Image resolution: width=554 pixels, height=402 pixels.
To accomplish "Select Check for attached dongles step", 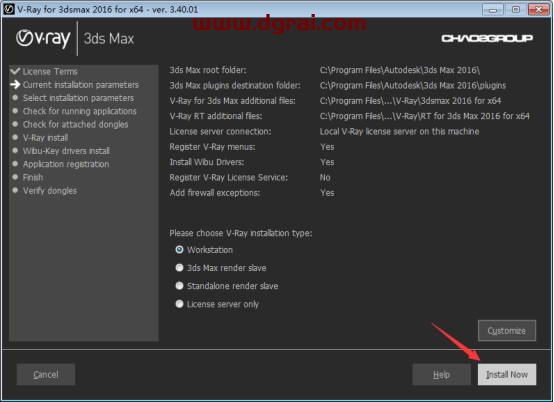I will point(75,124).
